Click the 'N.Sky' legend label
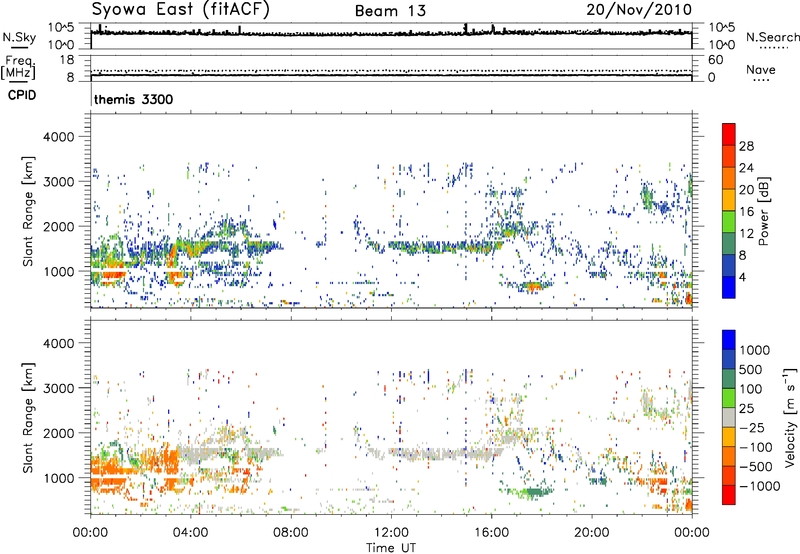The height and width of the screenshot is (554, 800). point(19,37)
